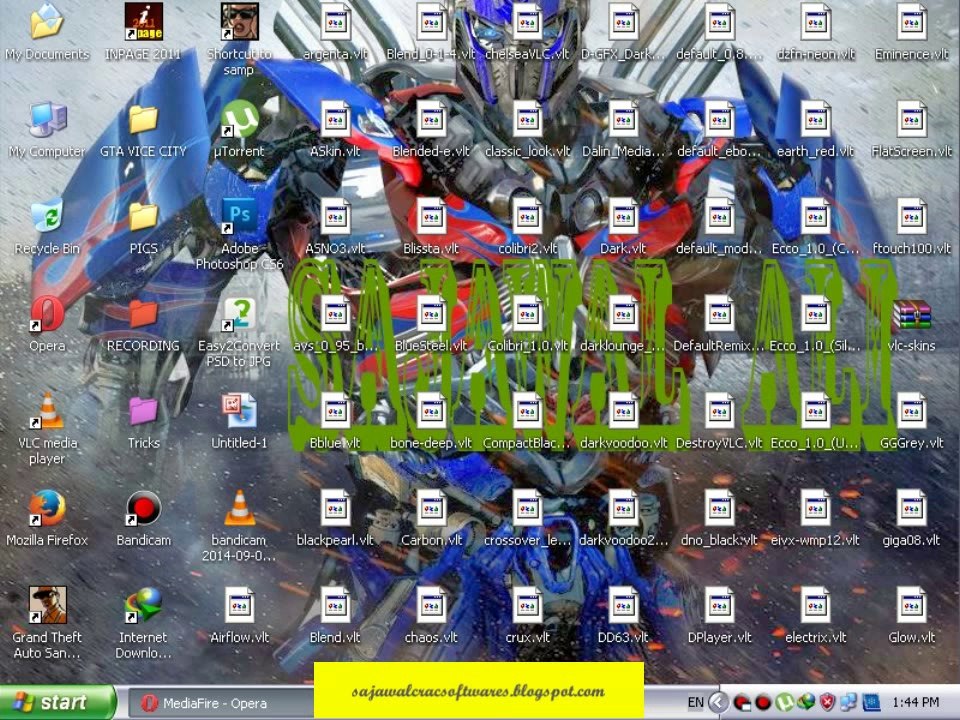Select the ftouch100.vlt file

(x=912, y=216)
